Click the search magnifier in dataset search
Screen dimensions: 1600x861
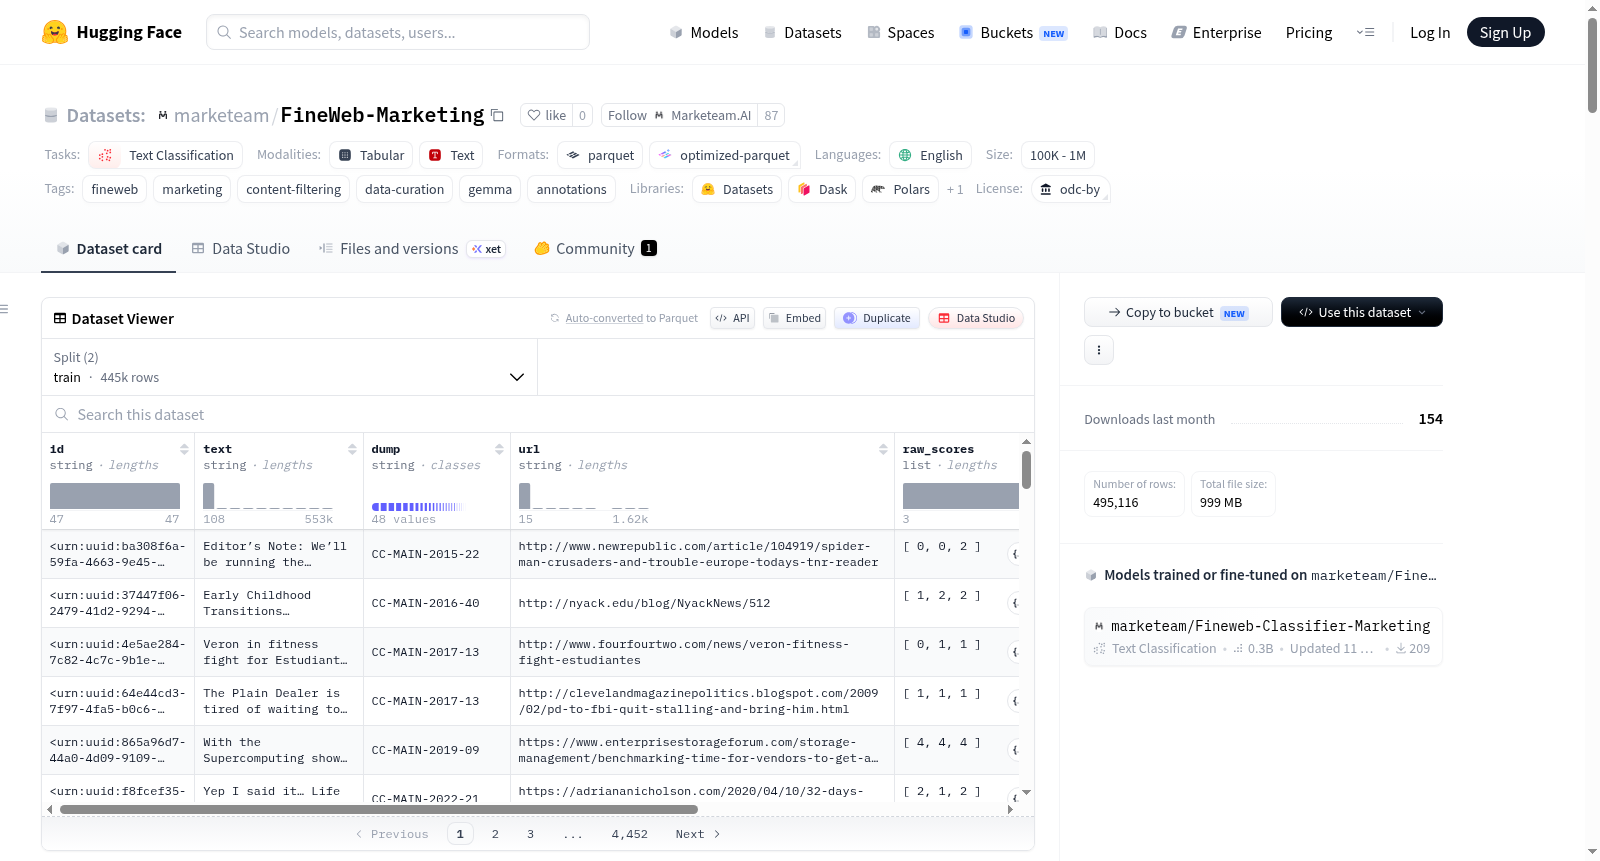coord(62,414)
